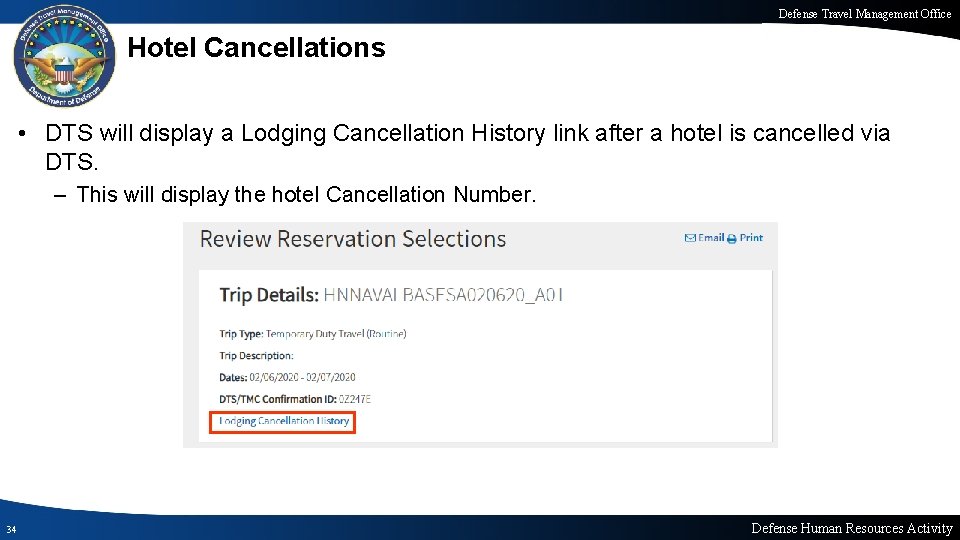Click the Print printer icon
The width and height of the screenshot is (960, 540).
(731, 239)
